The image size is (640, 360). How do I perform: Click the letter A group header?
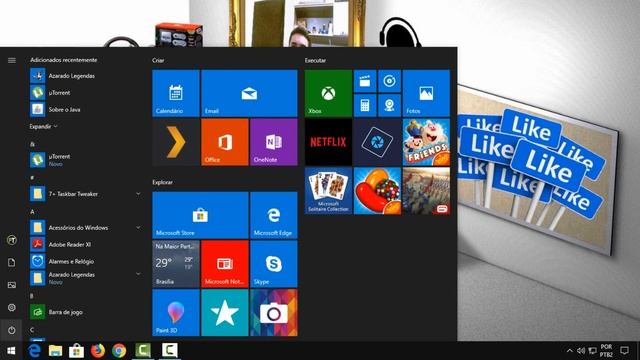click(32, 211)
